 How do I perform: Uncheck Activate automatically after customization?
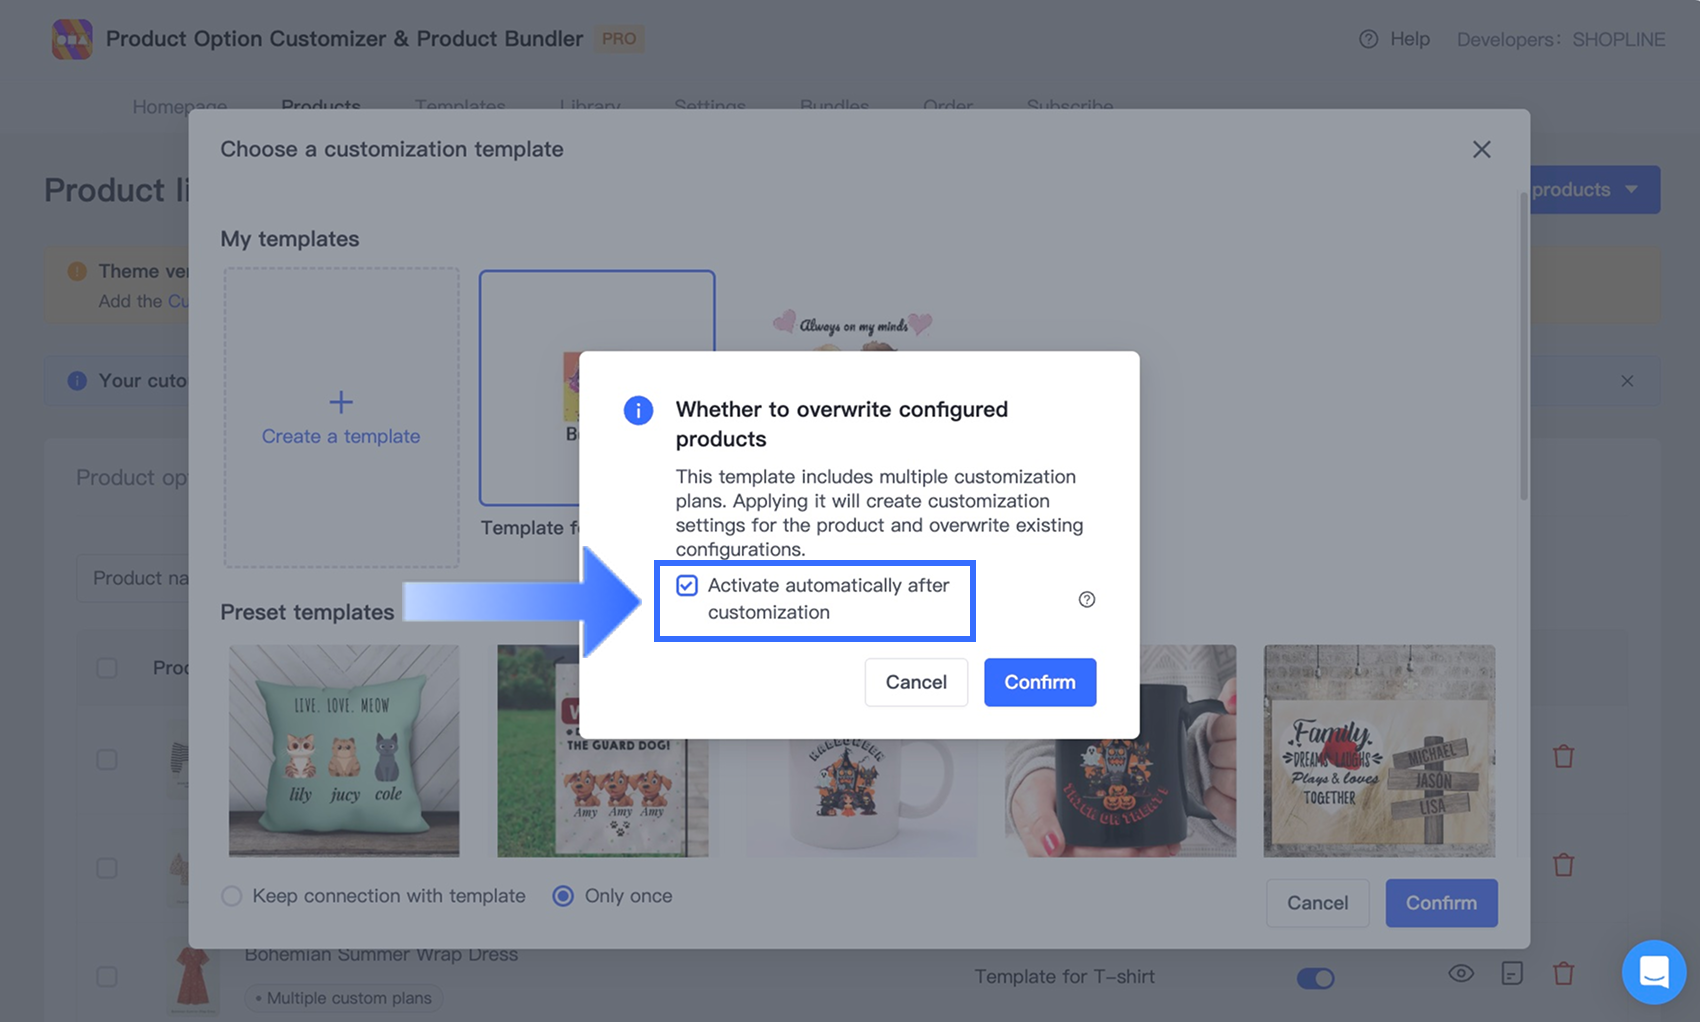tap(687, 585)
